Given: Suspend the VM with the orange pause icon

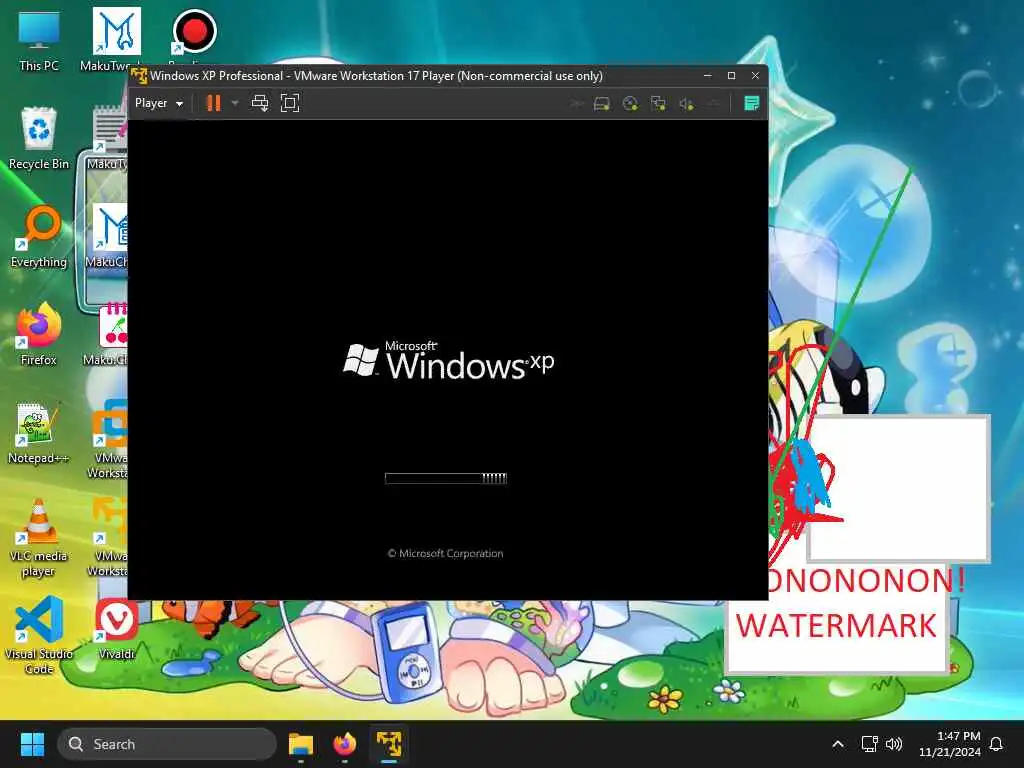Looking at the screenshot, I should [214, 103].
